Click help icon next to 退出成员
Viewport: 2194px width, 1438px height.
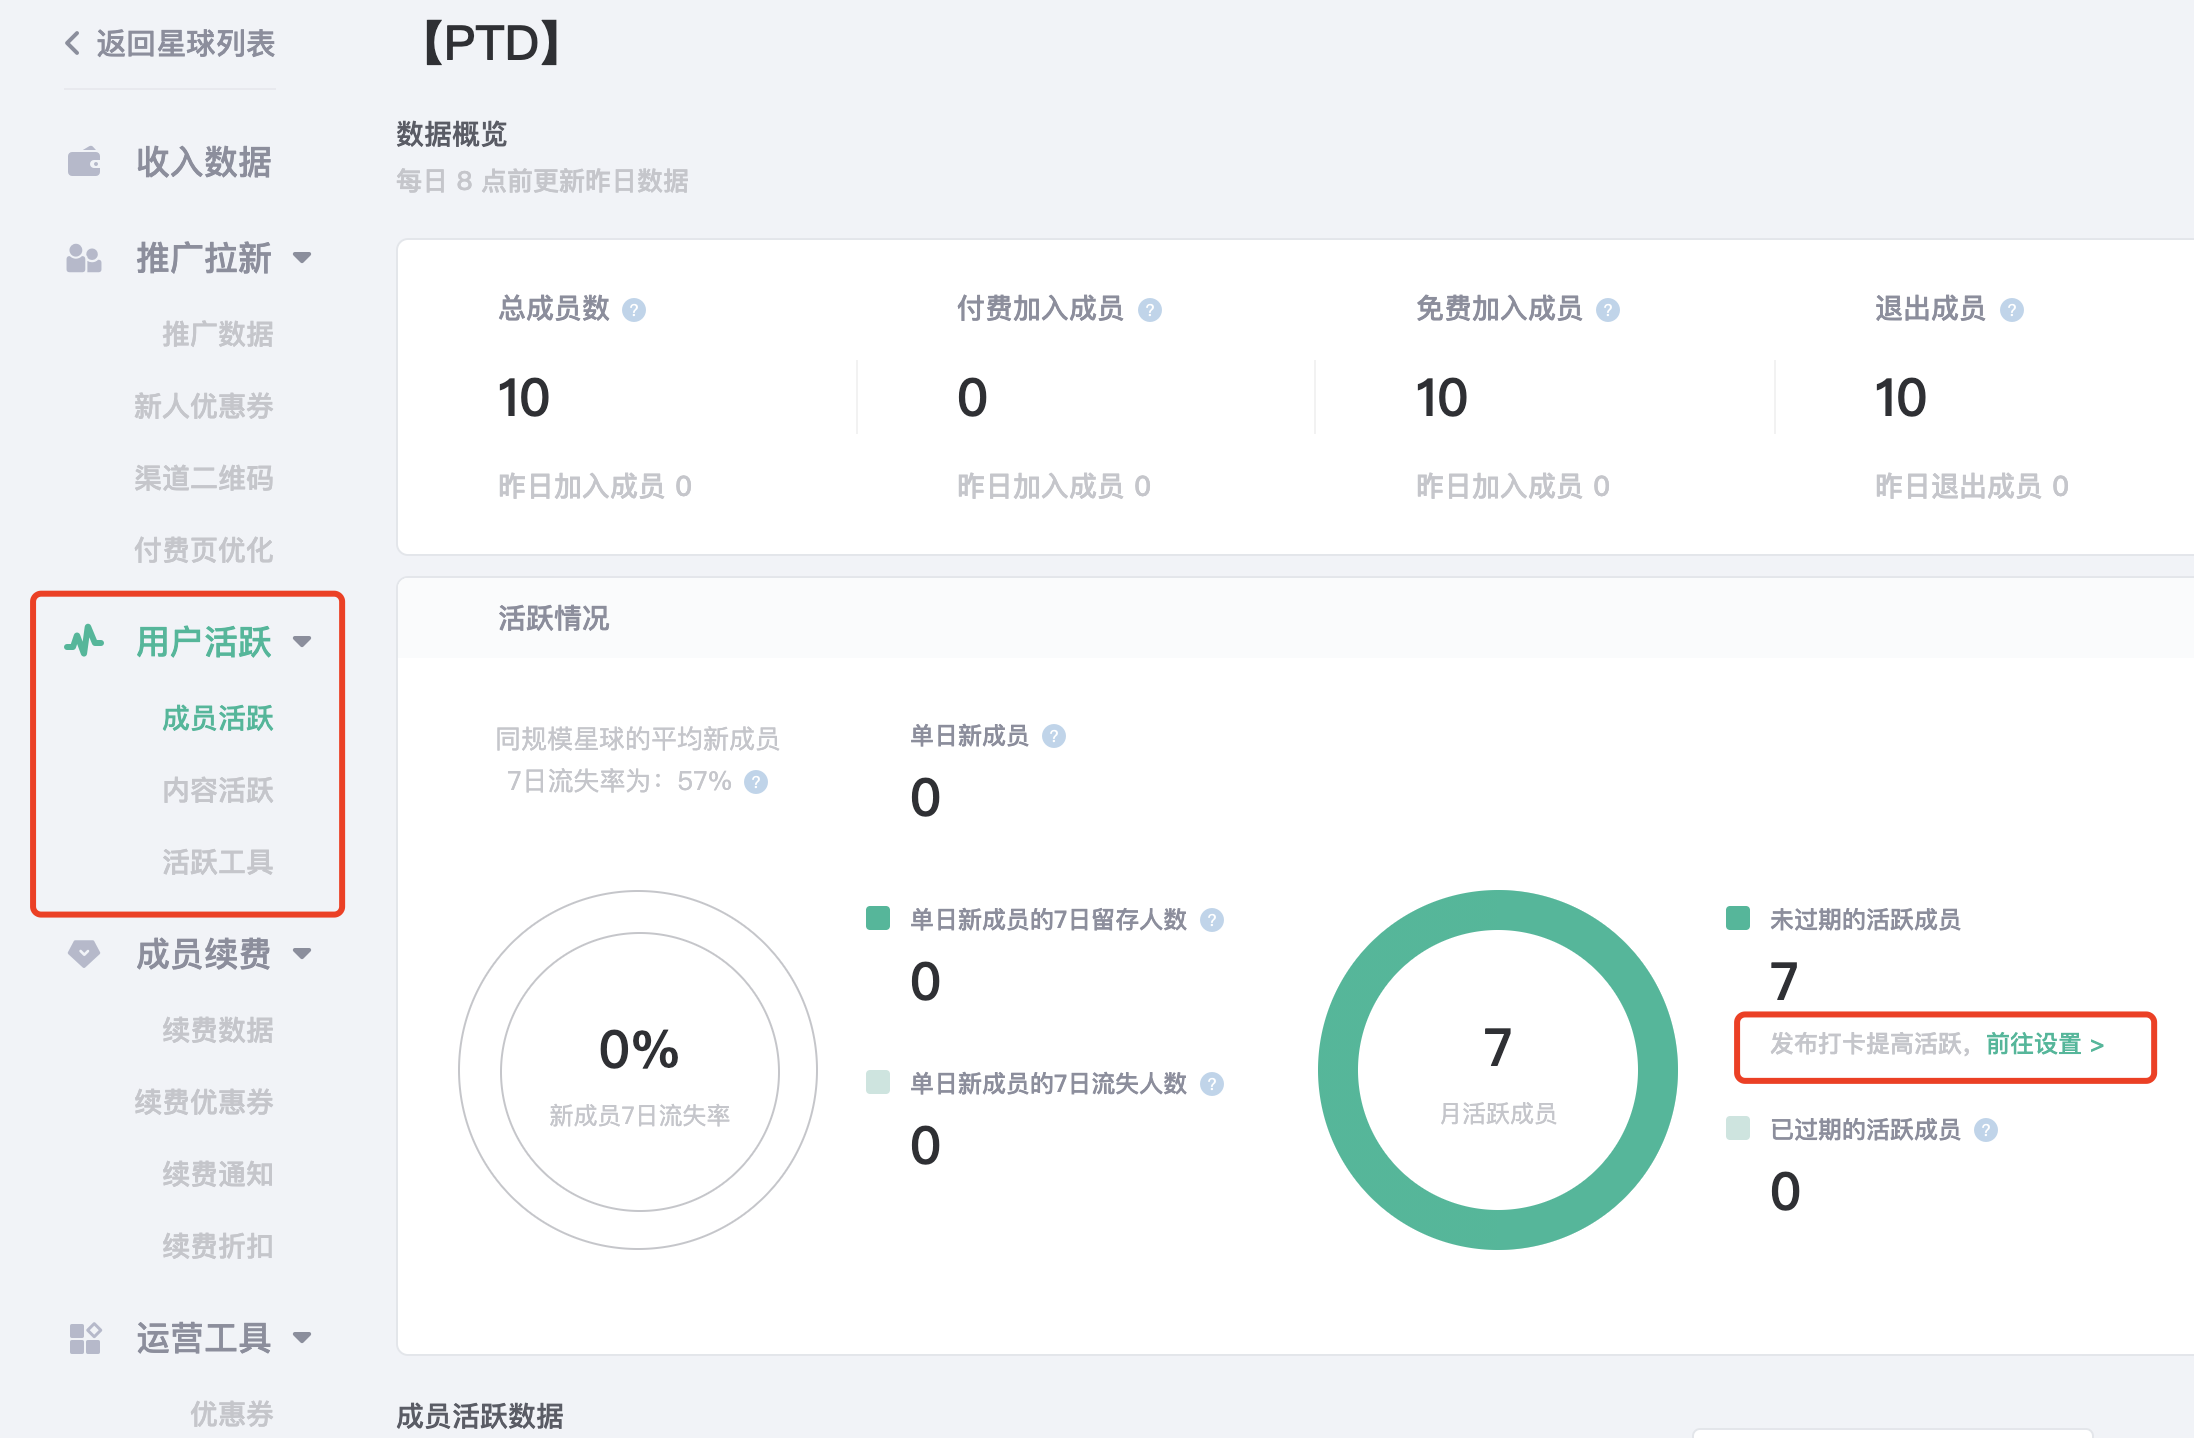(2012, 310)
